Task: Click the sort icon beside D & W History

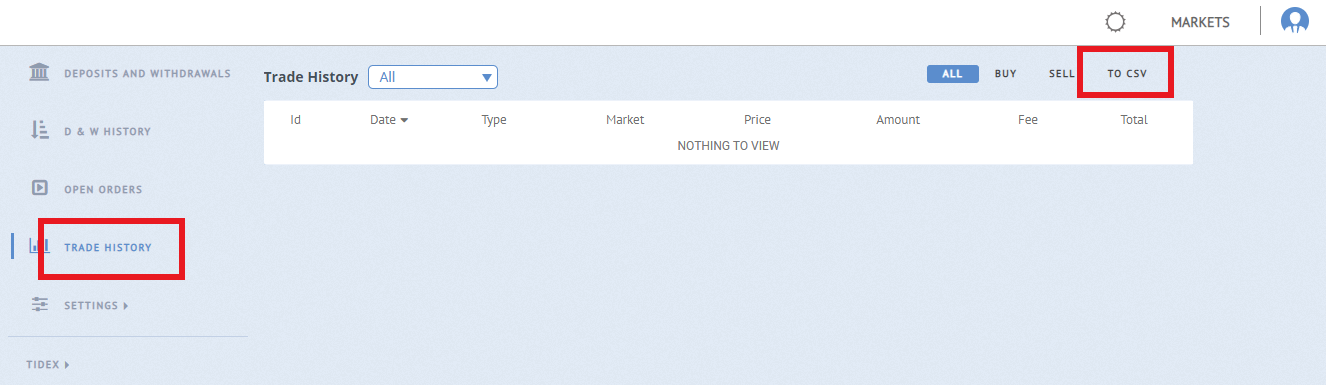Action: coord(40,130)
